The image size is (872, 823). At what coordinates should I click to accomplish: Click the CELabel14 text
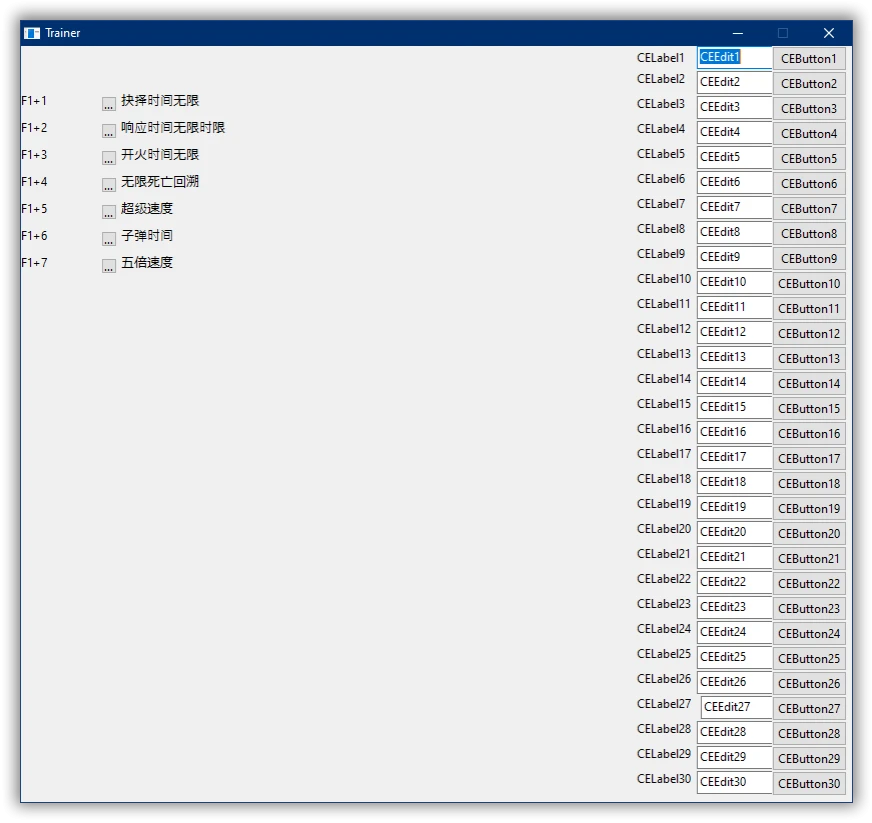664,379
